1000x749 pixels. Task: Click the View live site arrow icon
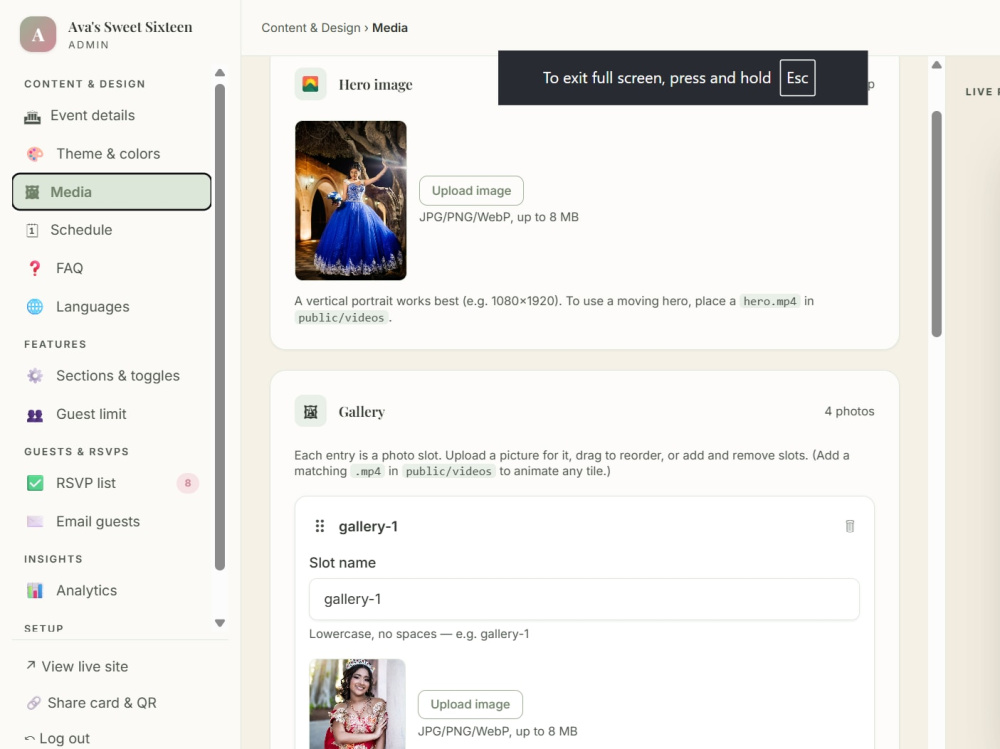coord(31,665)
